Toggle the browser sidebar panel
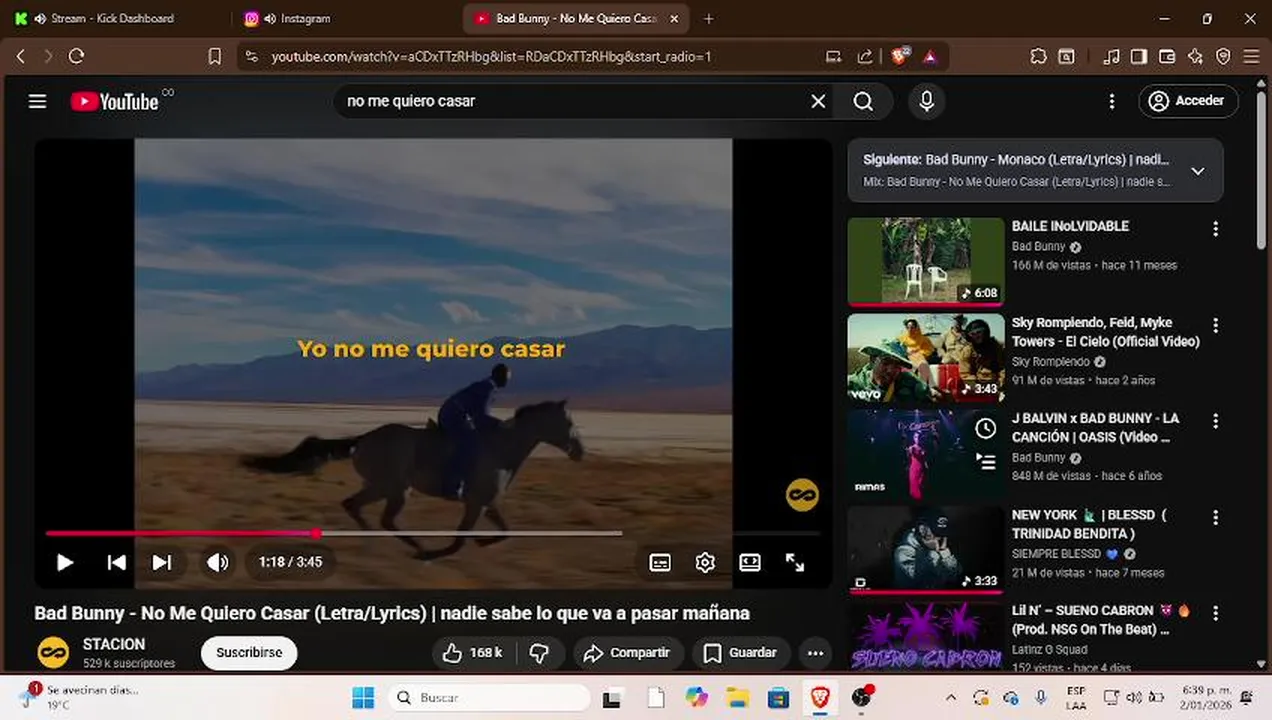 point(1138,57)
